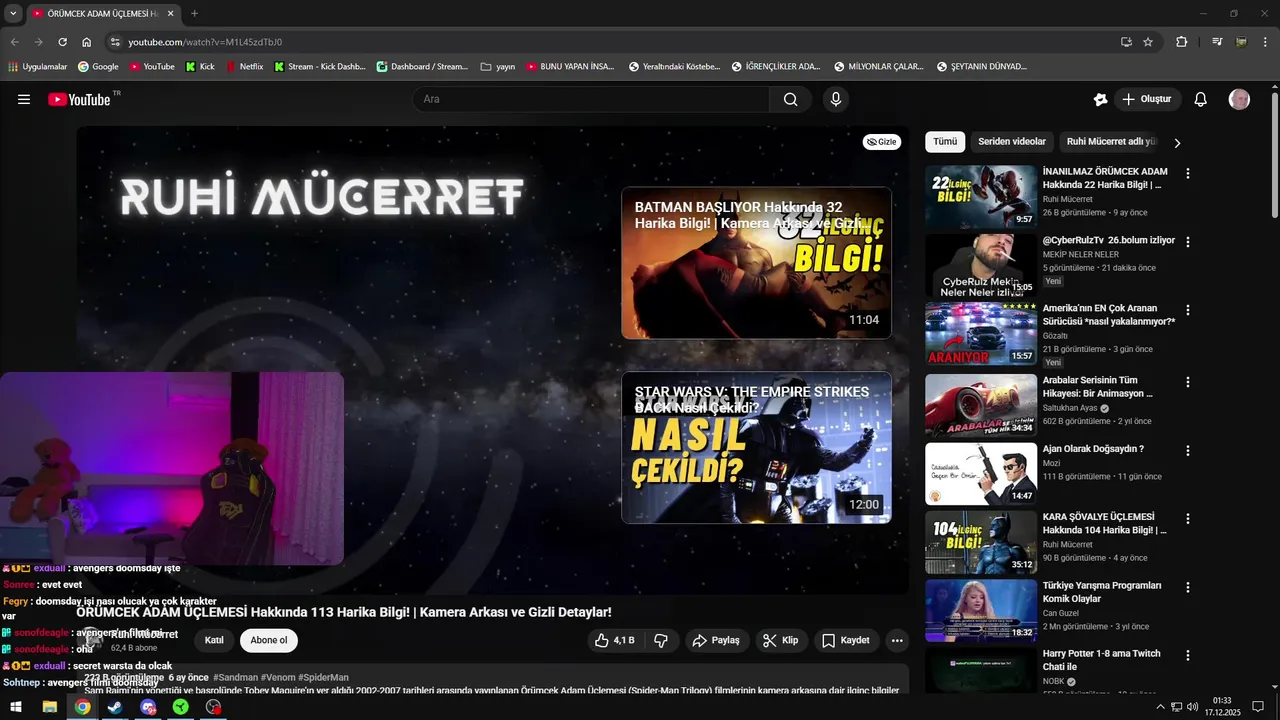The image size is (1280, 720).
Task: Hide end screen with Gizle button
Action: pos(882,142)
